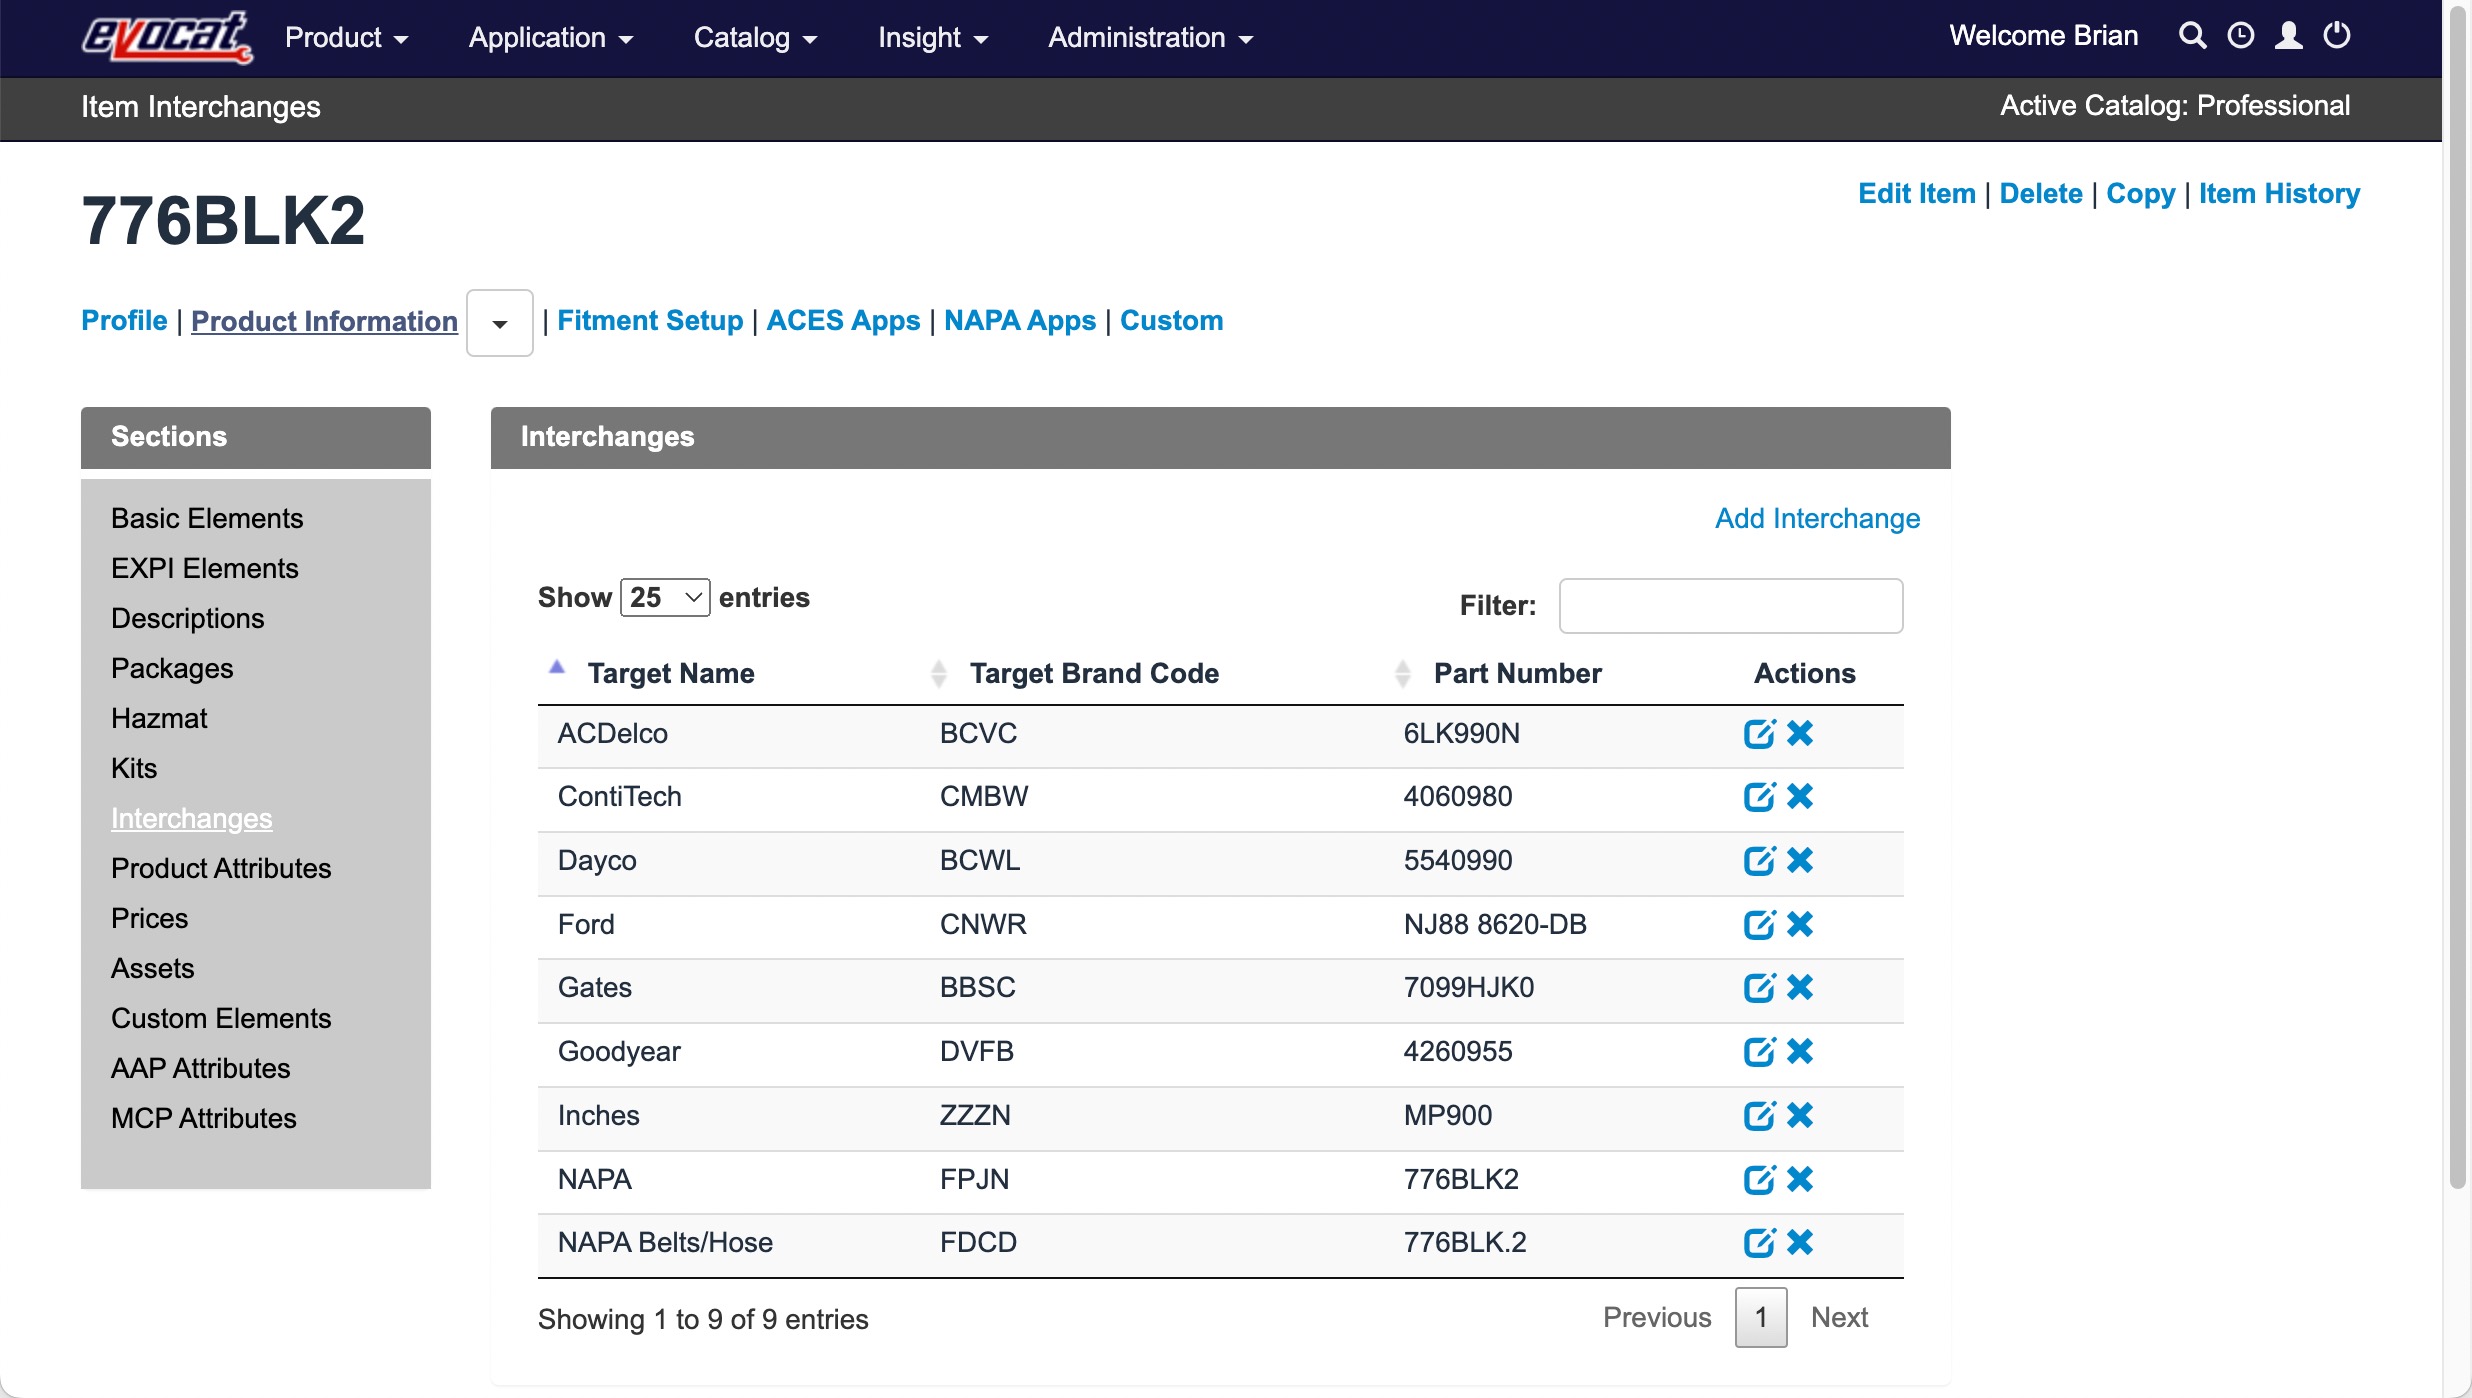
Task: Click the Delete item link
Action: (2041, 193)
